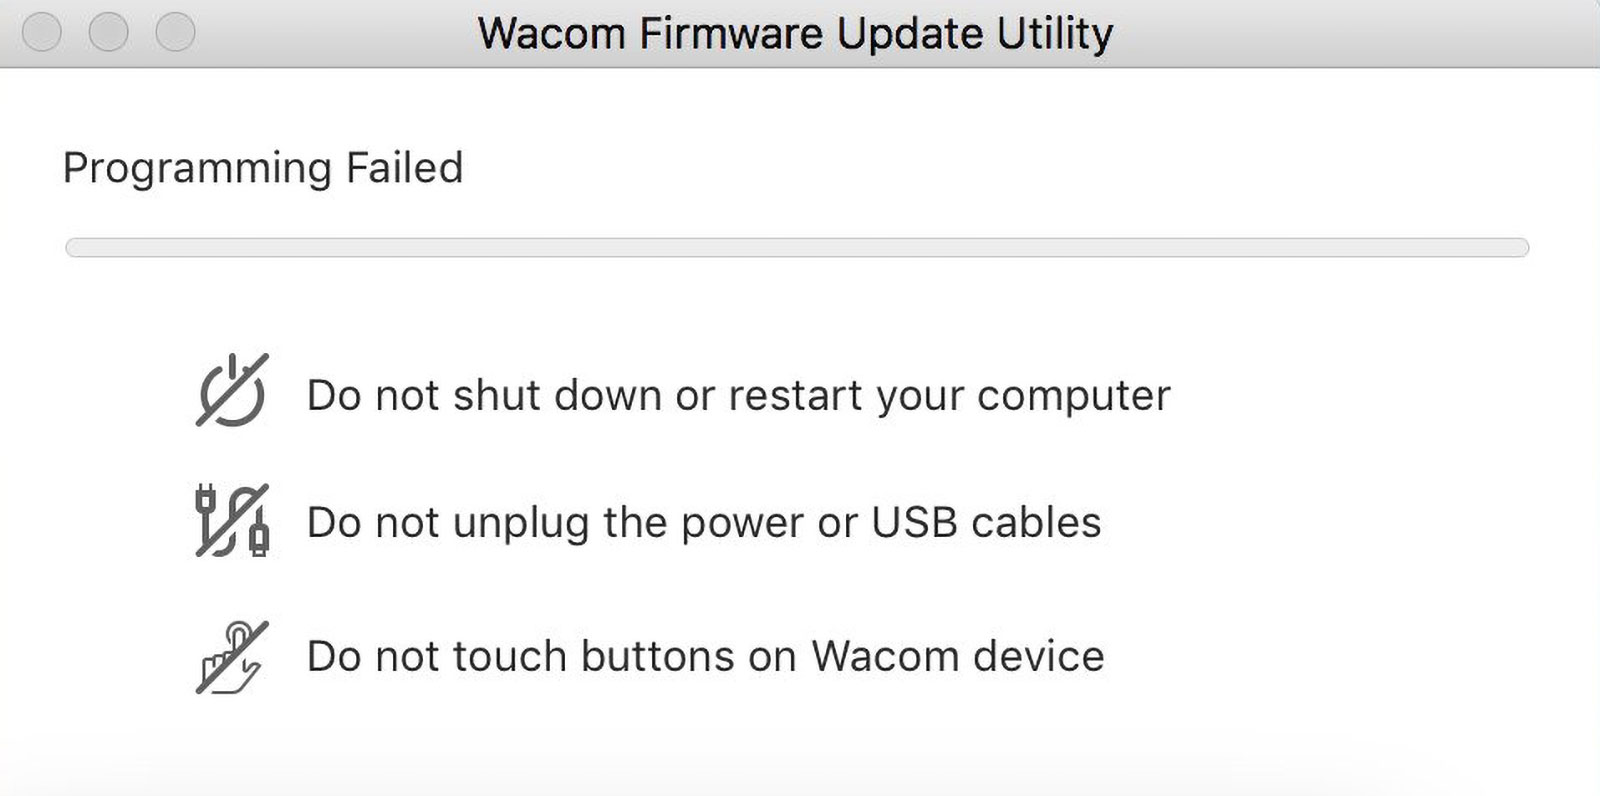The height and width of the screenshot is (796, 1600).
Task: Click the word computer in the first warning
Action: coord(1073,396)
